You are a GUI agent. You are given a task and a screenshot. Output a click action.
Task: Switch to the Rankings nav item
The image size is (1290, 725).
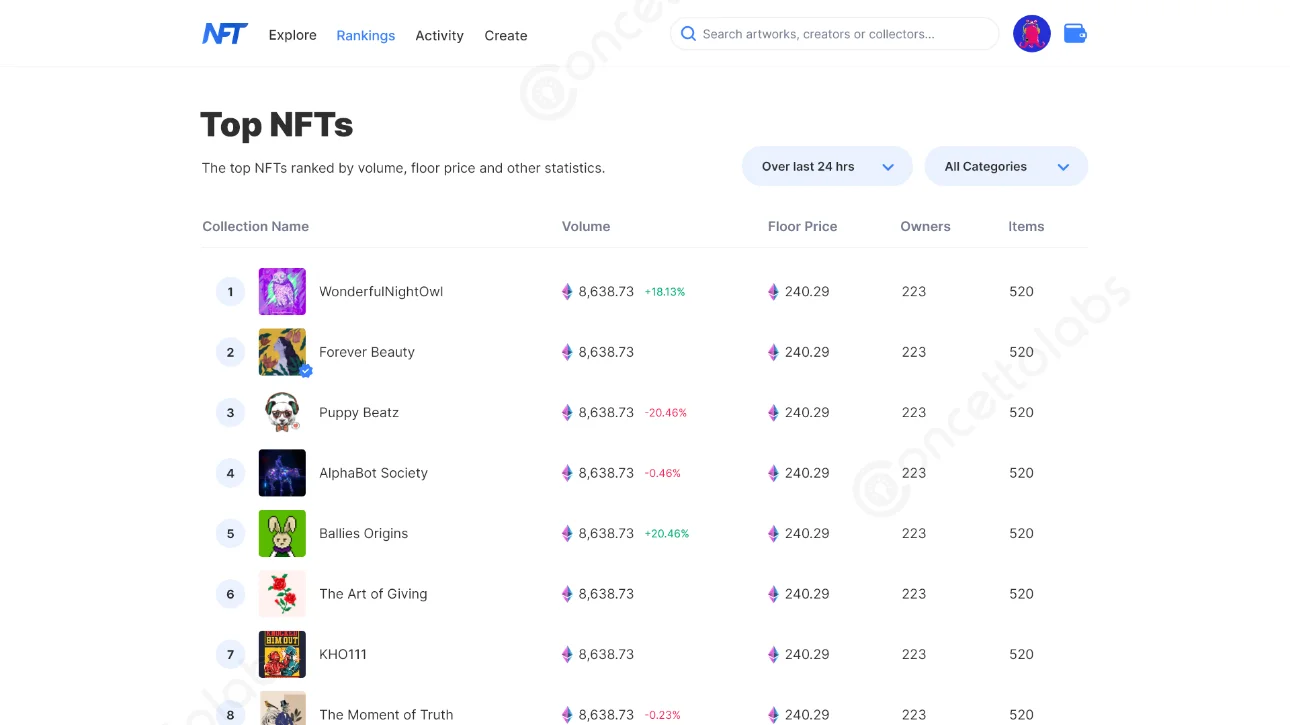click(365, 35)
